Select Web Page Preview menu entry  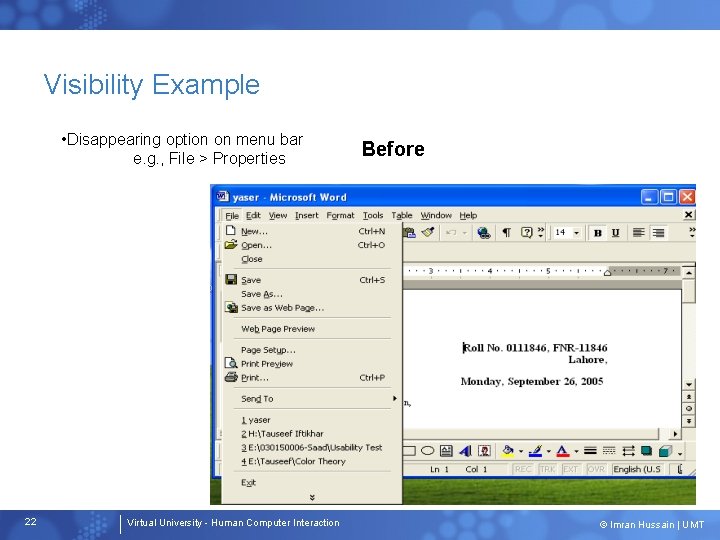[312, 329]
